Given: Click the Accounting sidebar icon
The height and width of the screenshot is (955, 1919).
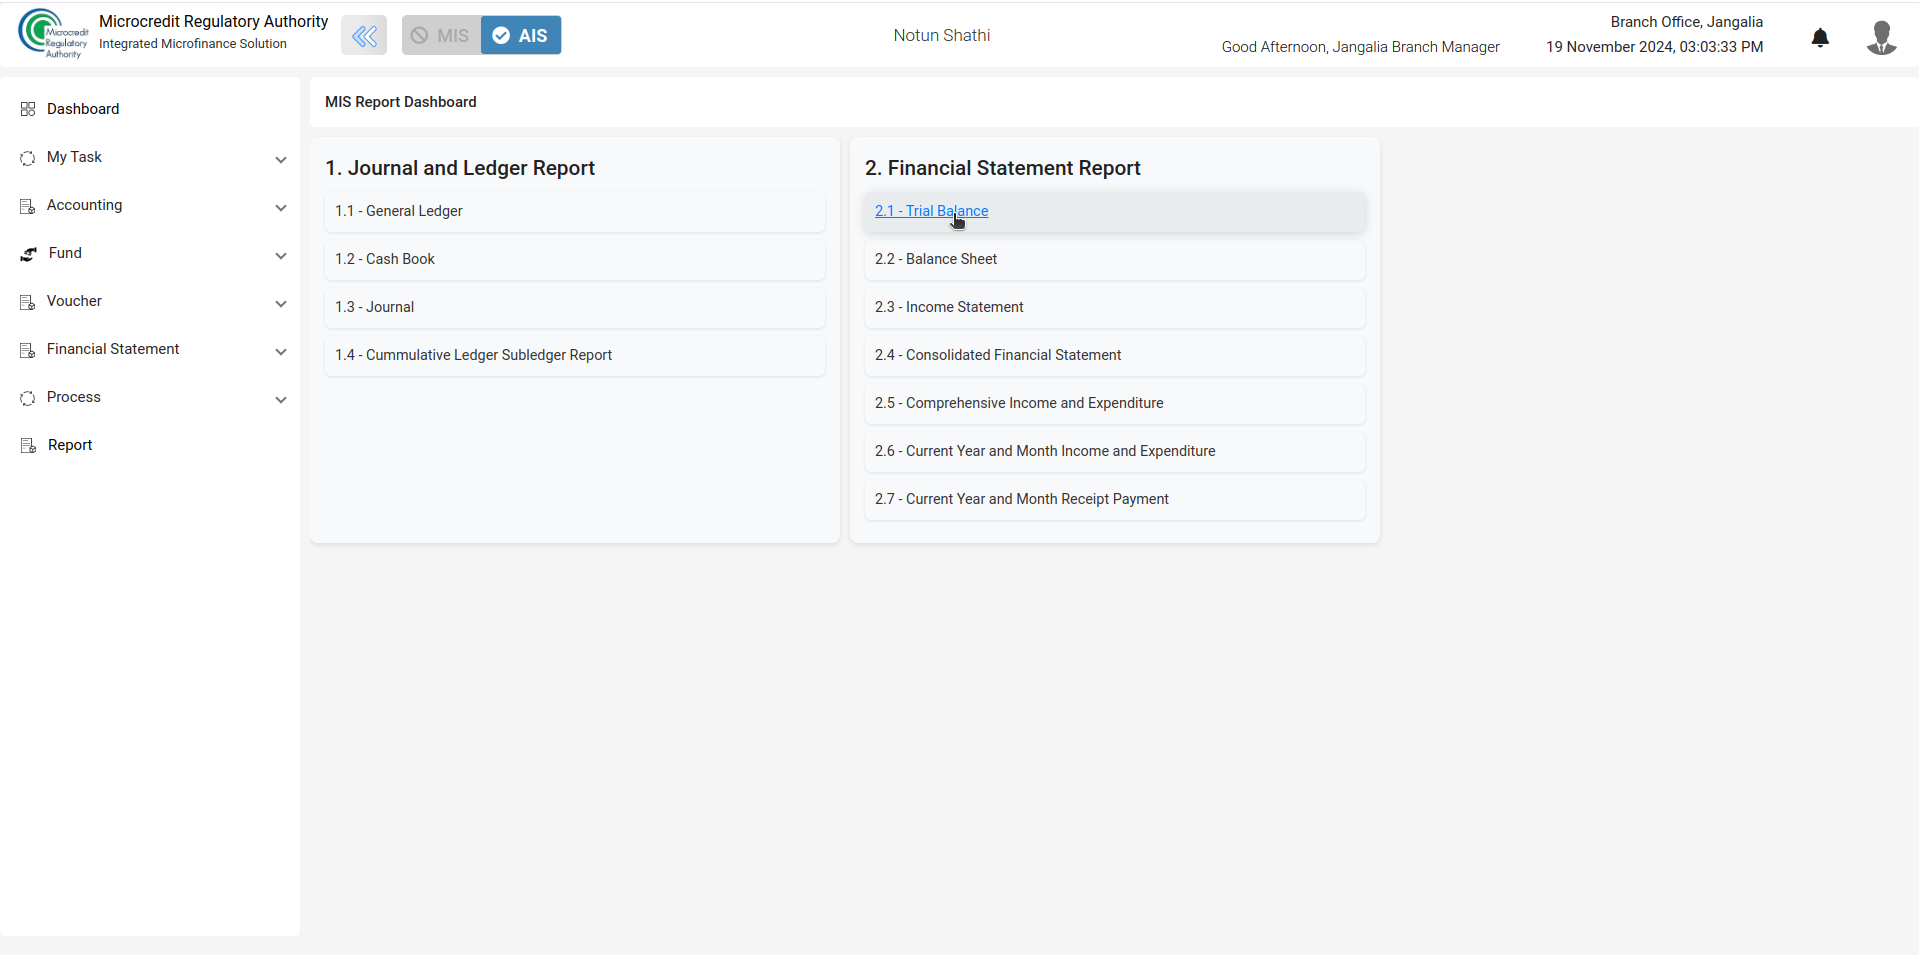Looking at the screenshot, I should tap(28, 206).
